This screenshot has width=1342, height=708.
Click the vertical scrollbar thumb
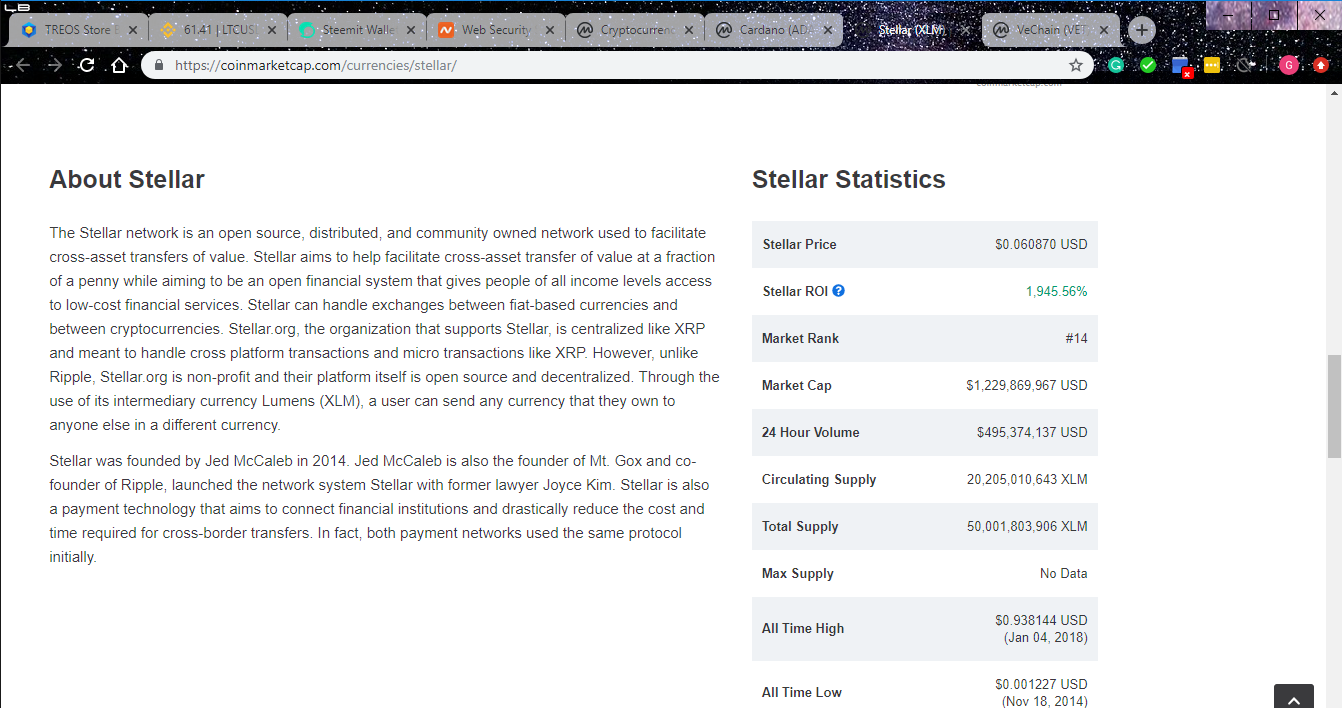(1334, 405)
